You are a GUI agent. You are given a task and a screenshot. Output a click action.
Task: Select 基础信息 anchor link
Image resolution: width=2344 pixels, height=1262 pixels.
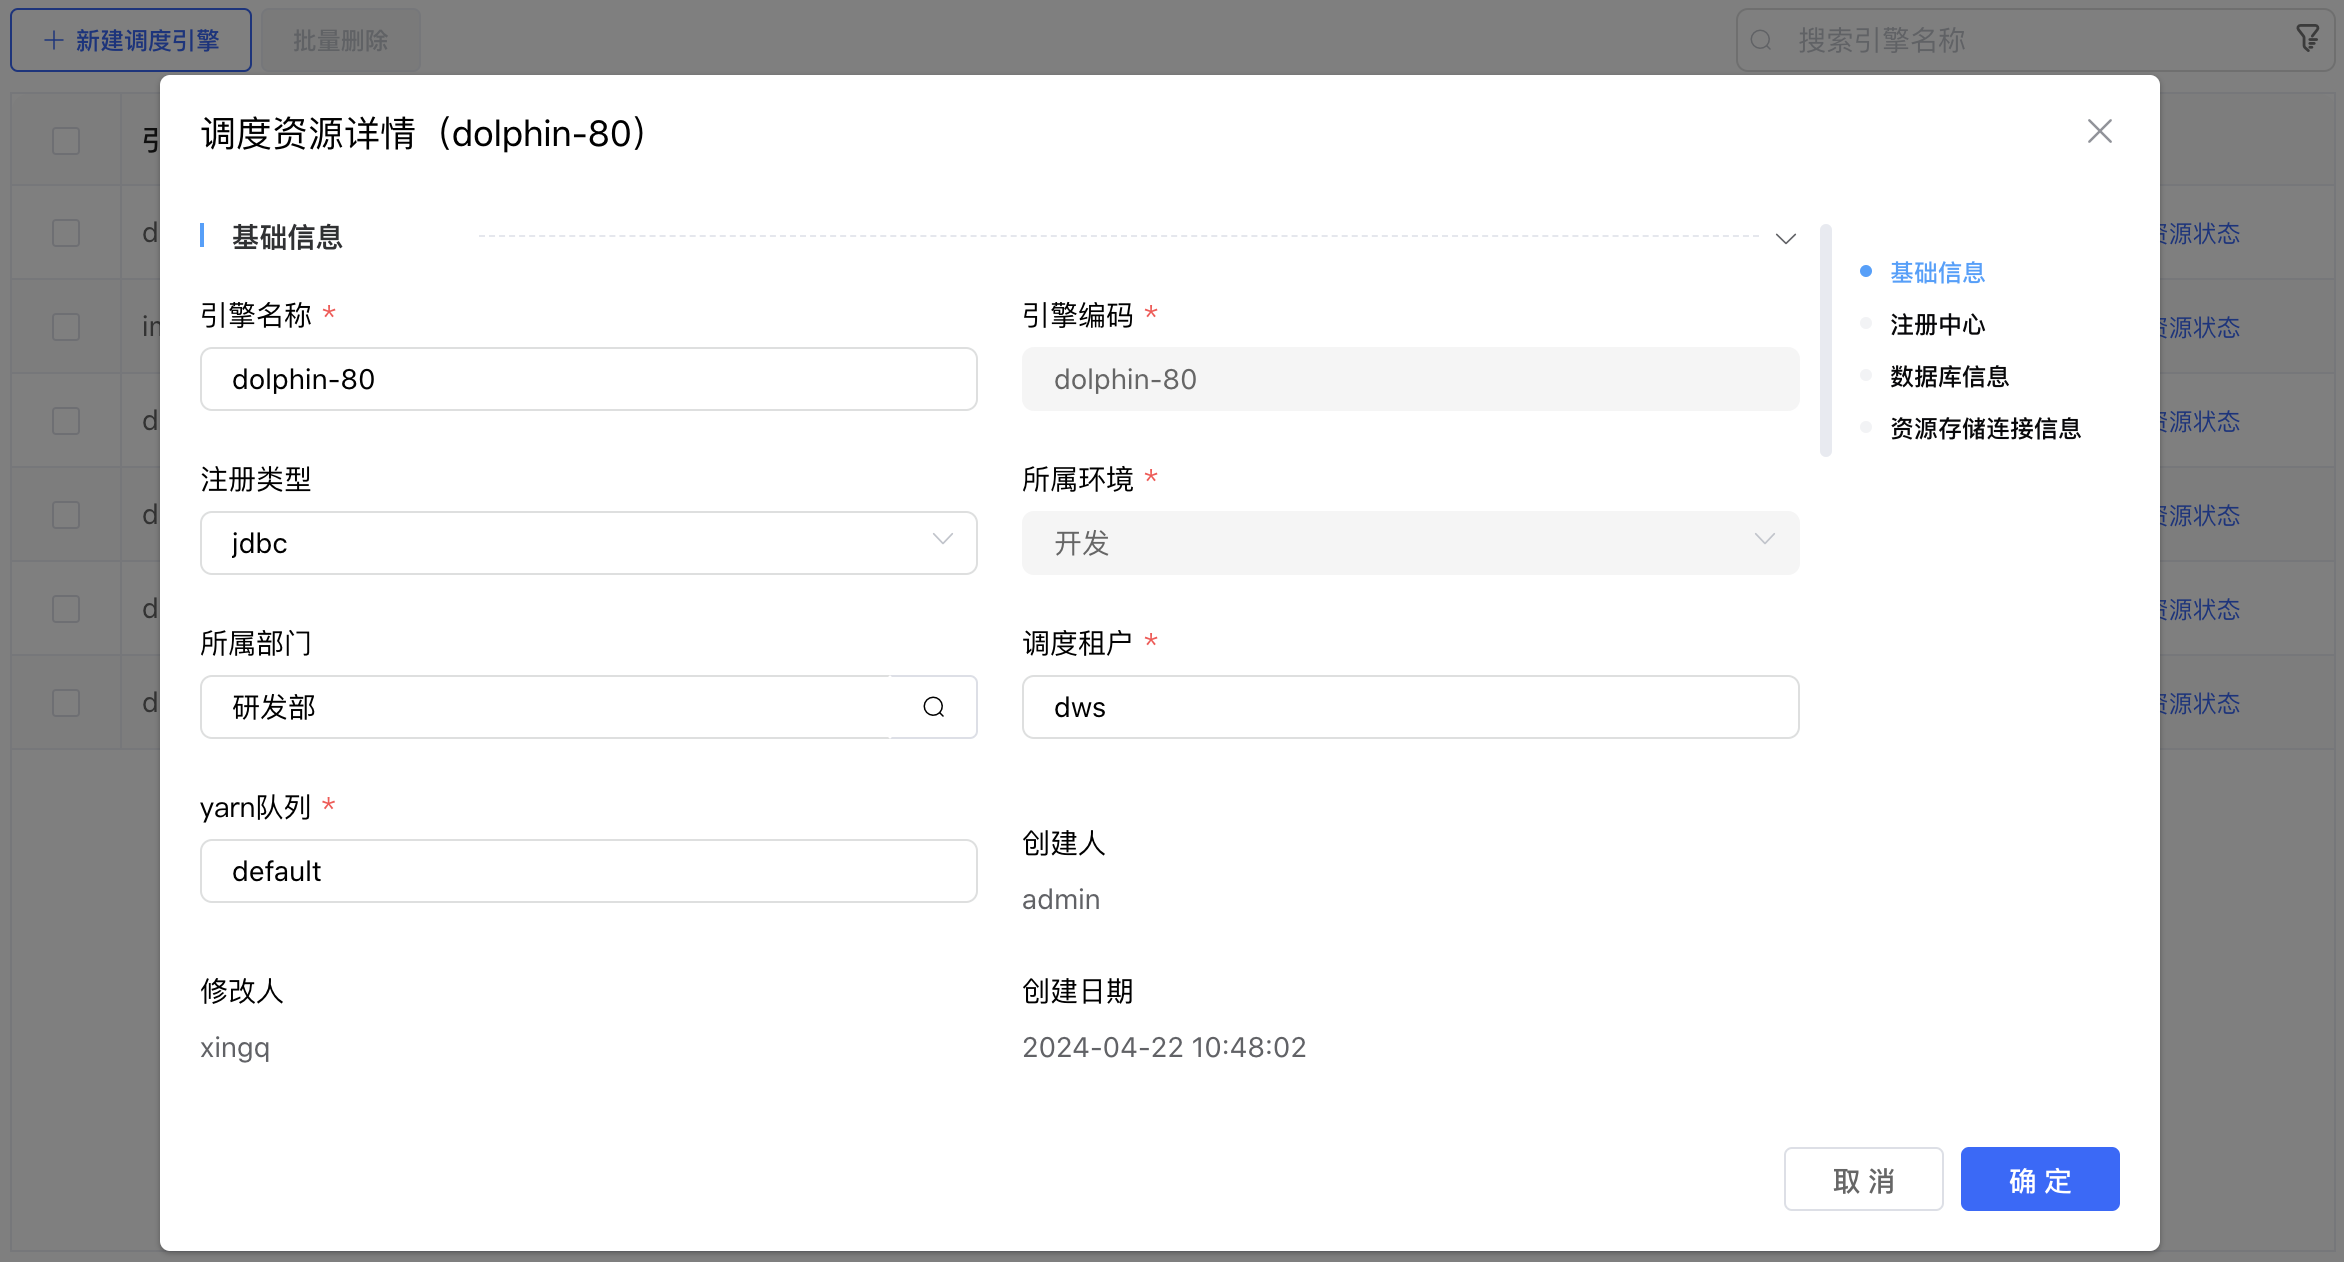1936,272
